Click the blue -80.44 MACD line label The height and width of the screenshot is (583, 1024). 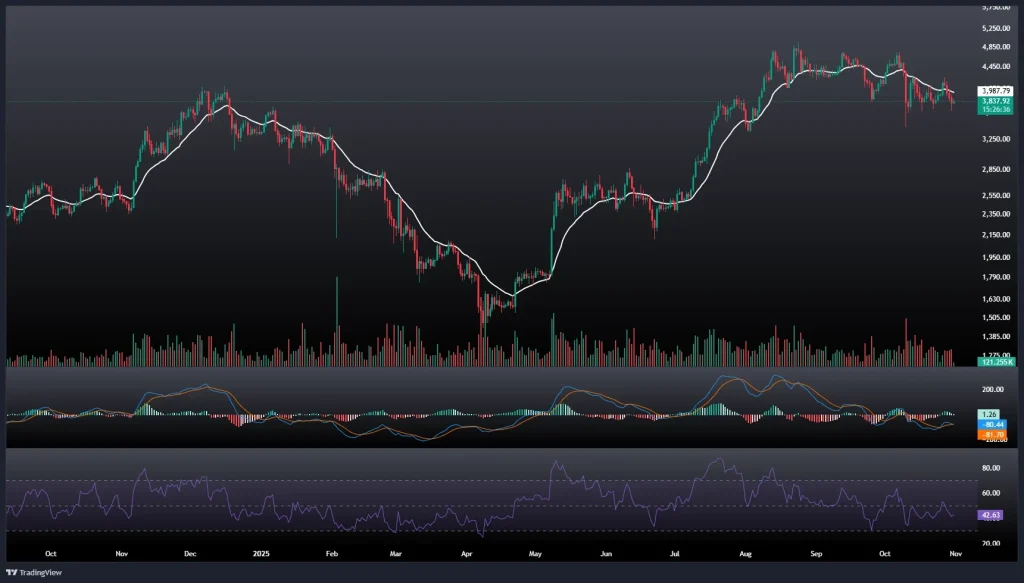(993, 424)
